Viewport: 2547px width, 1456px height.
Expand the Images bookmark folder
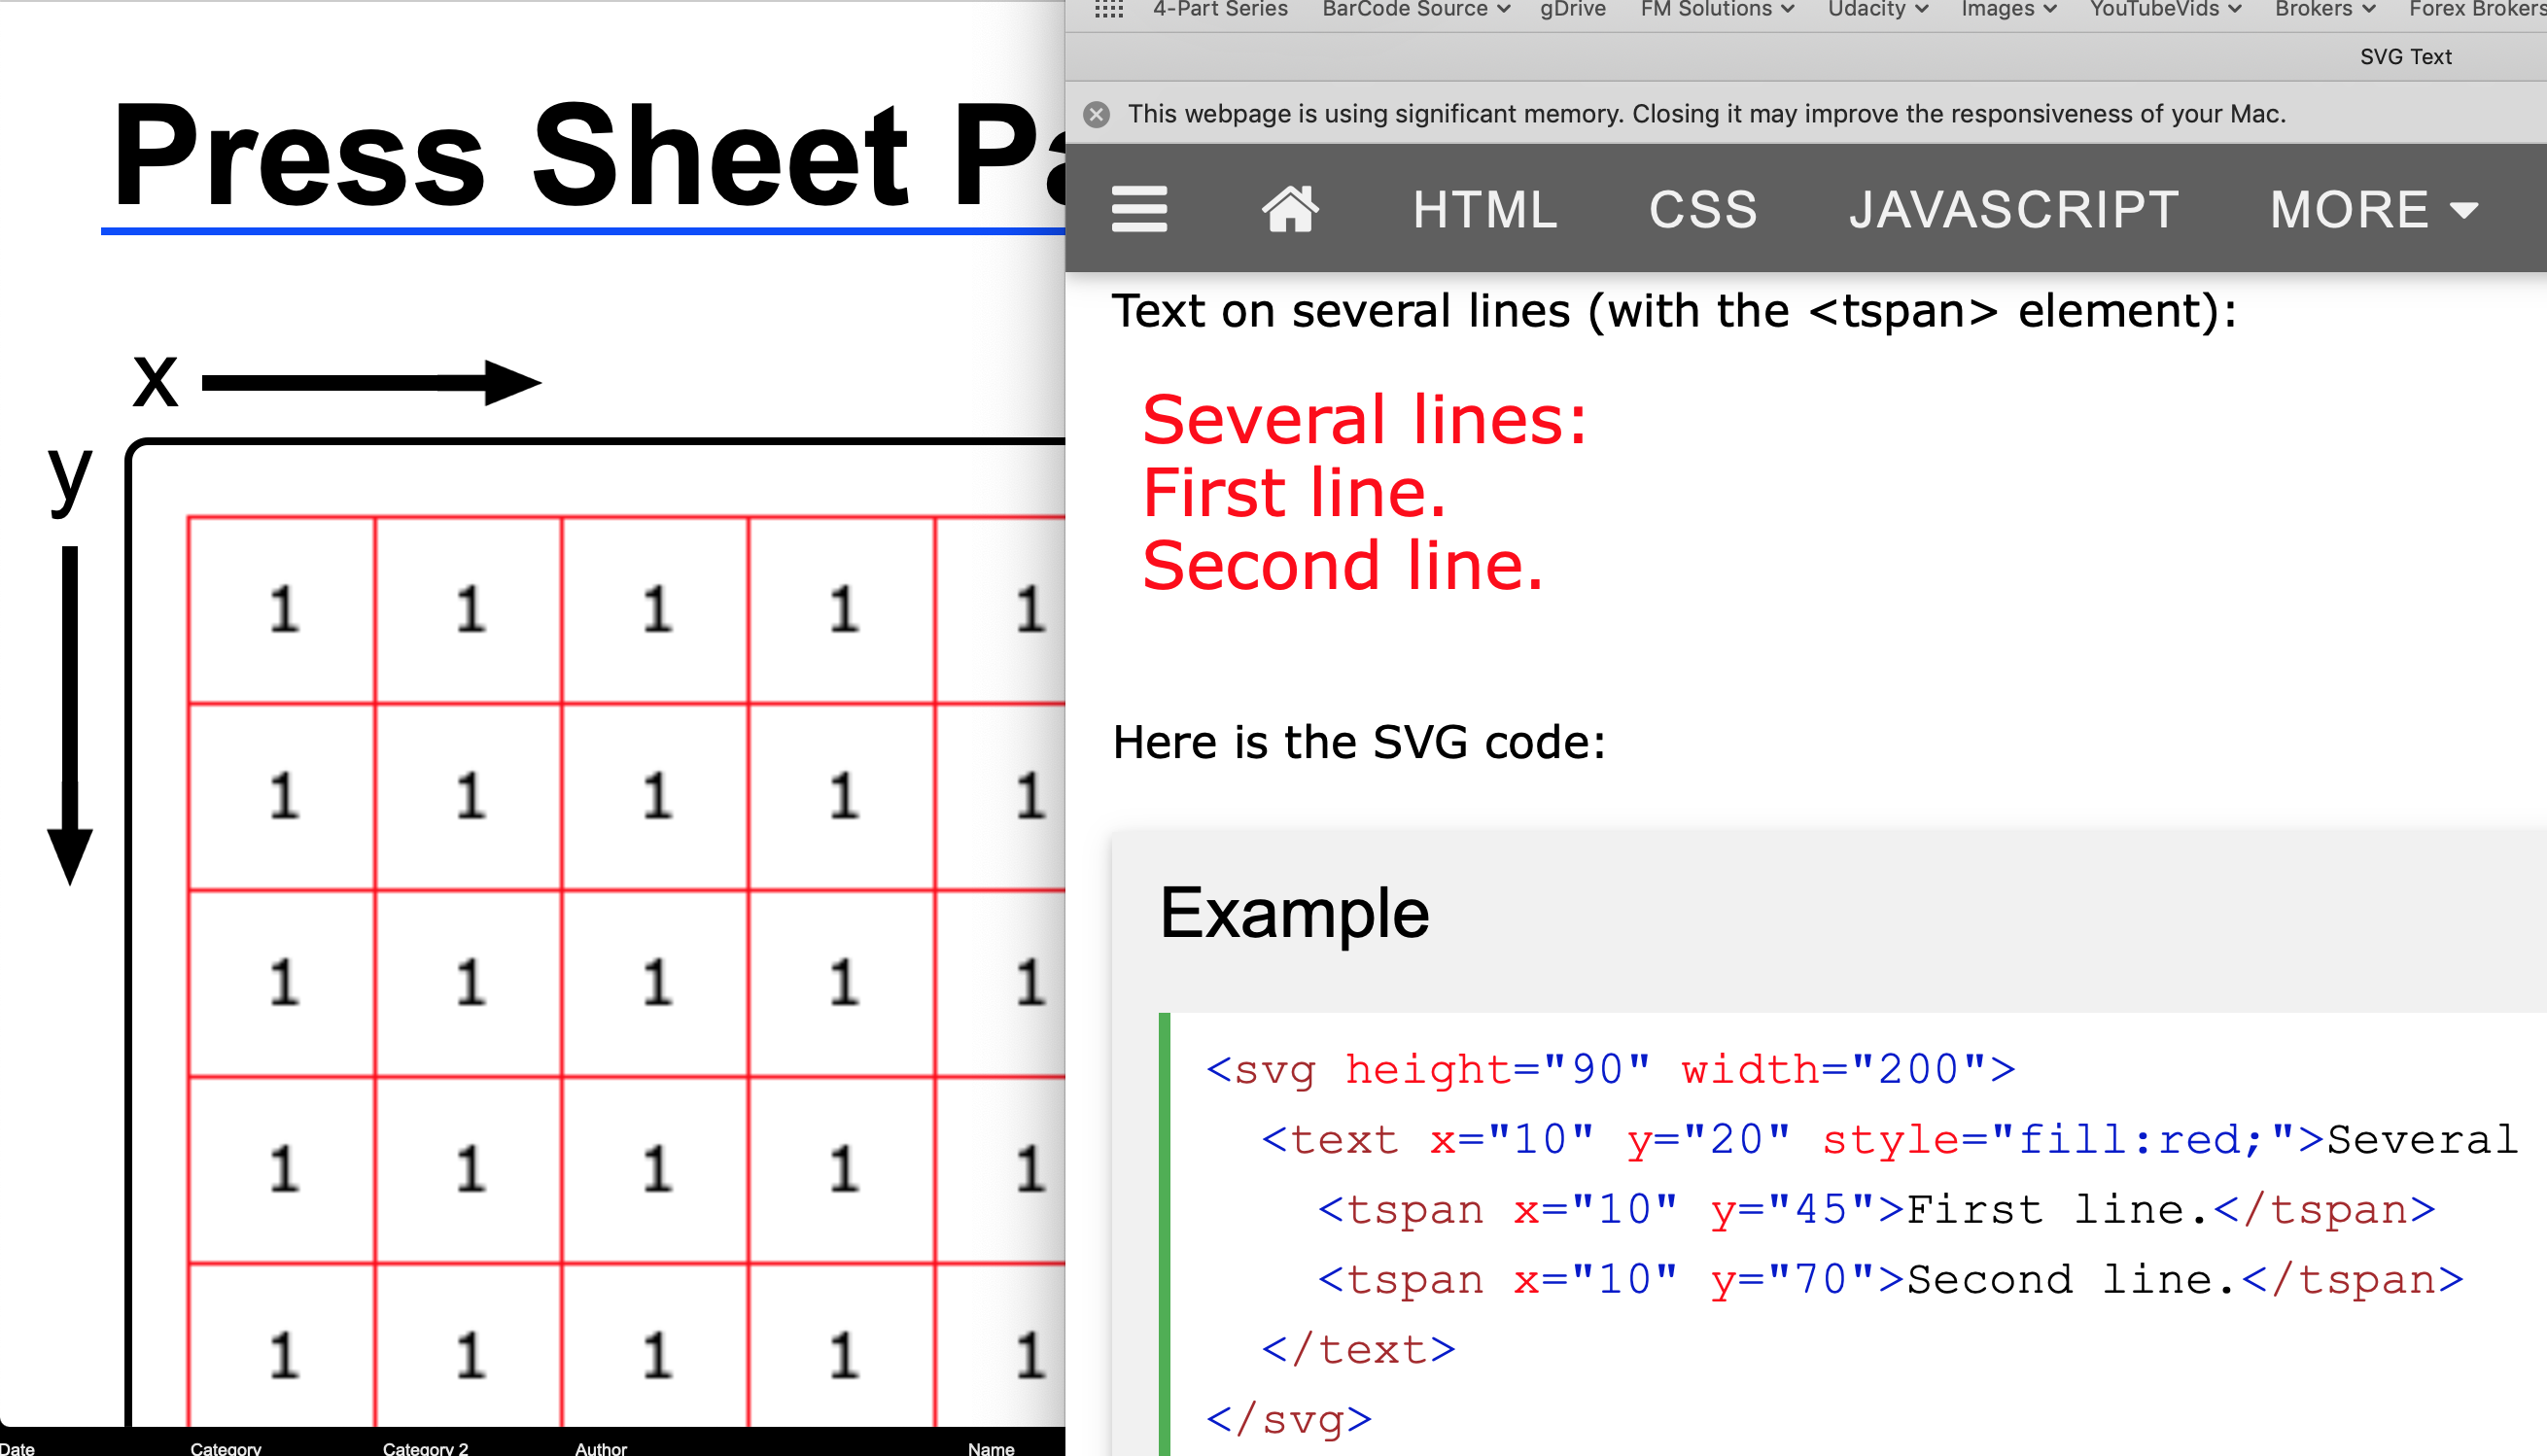coord(2008,9)
